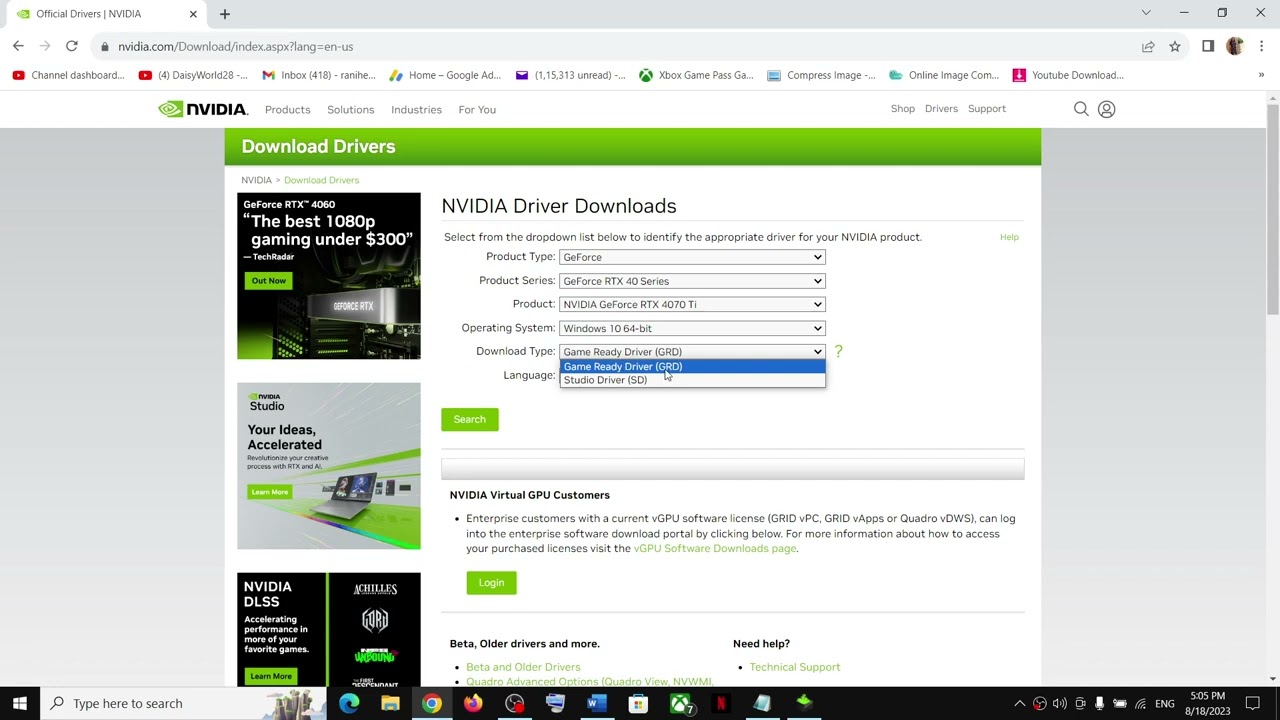The height and width of the screenshot is (720, 1280).
Task: Go to Drivers in the header
Action: tap(941, 108)
